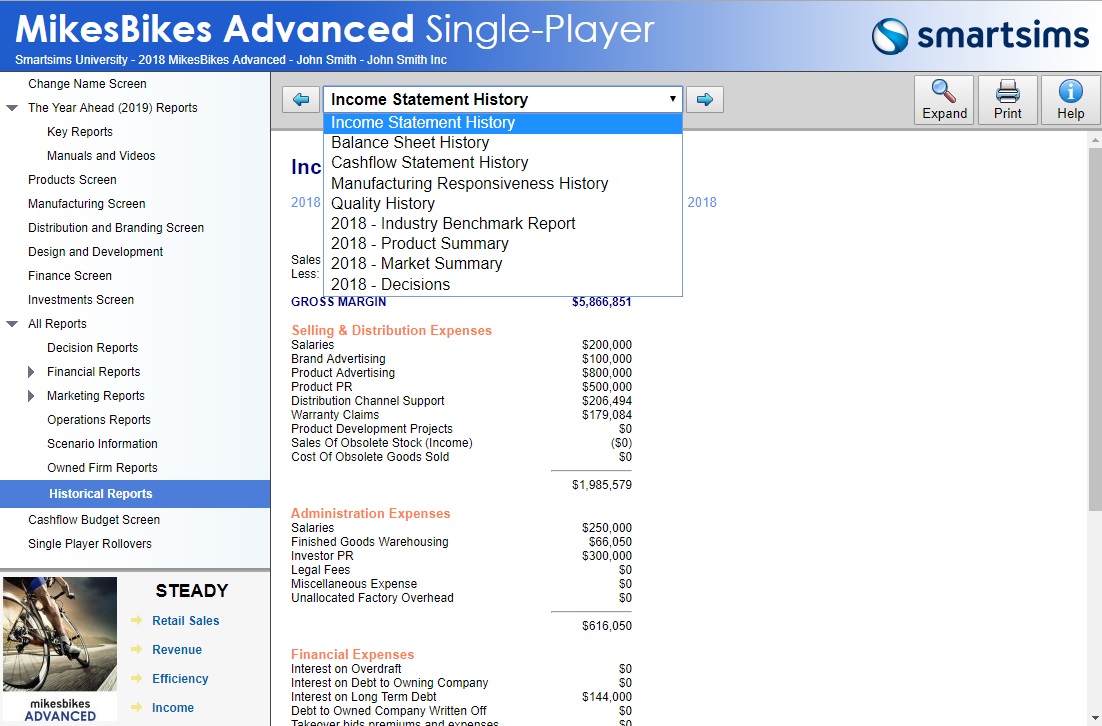Click the cyclist MikesBikes Advanced thumbnail

point(60,648)
